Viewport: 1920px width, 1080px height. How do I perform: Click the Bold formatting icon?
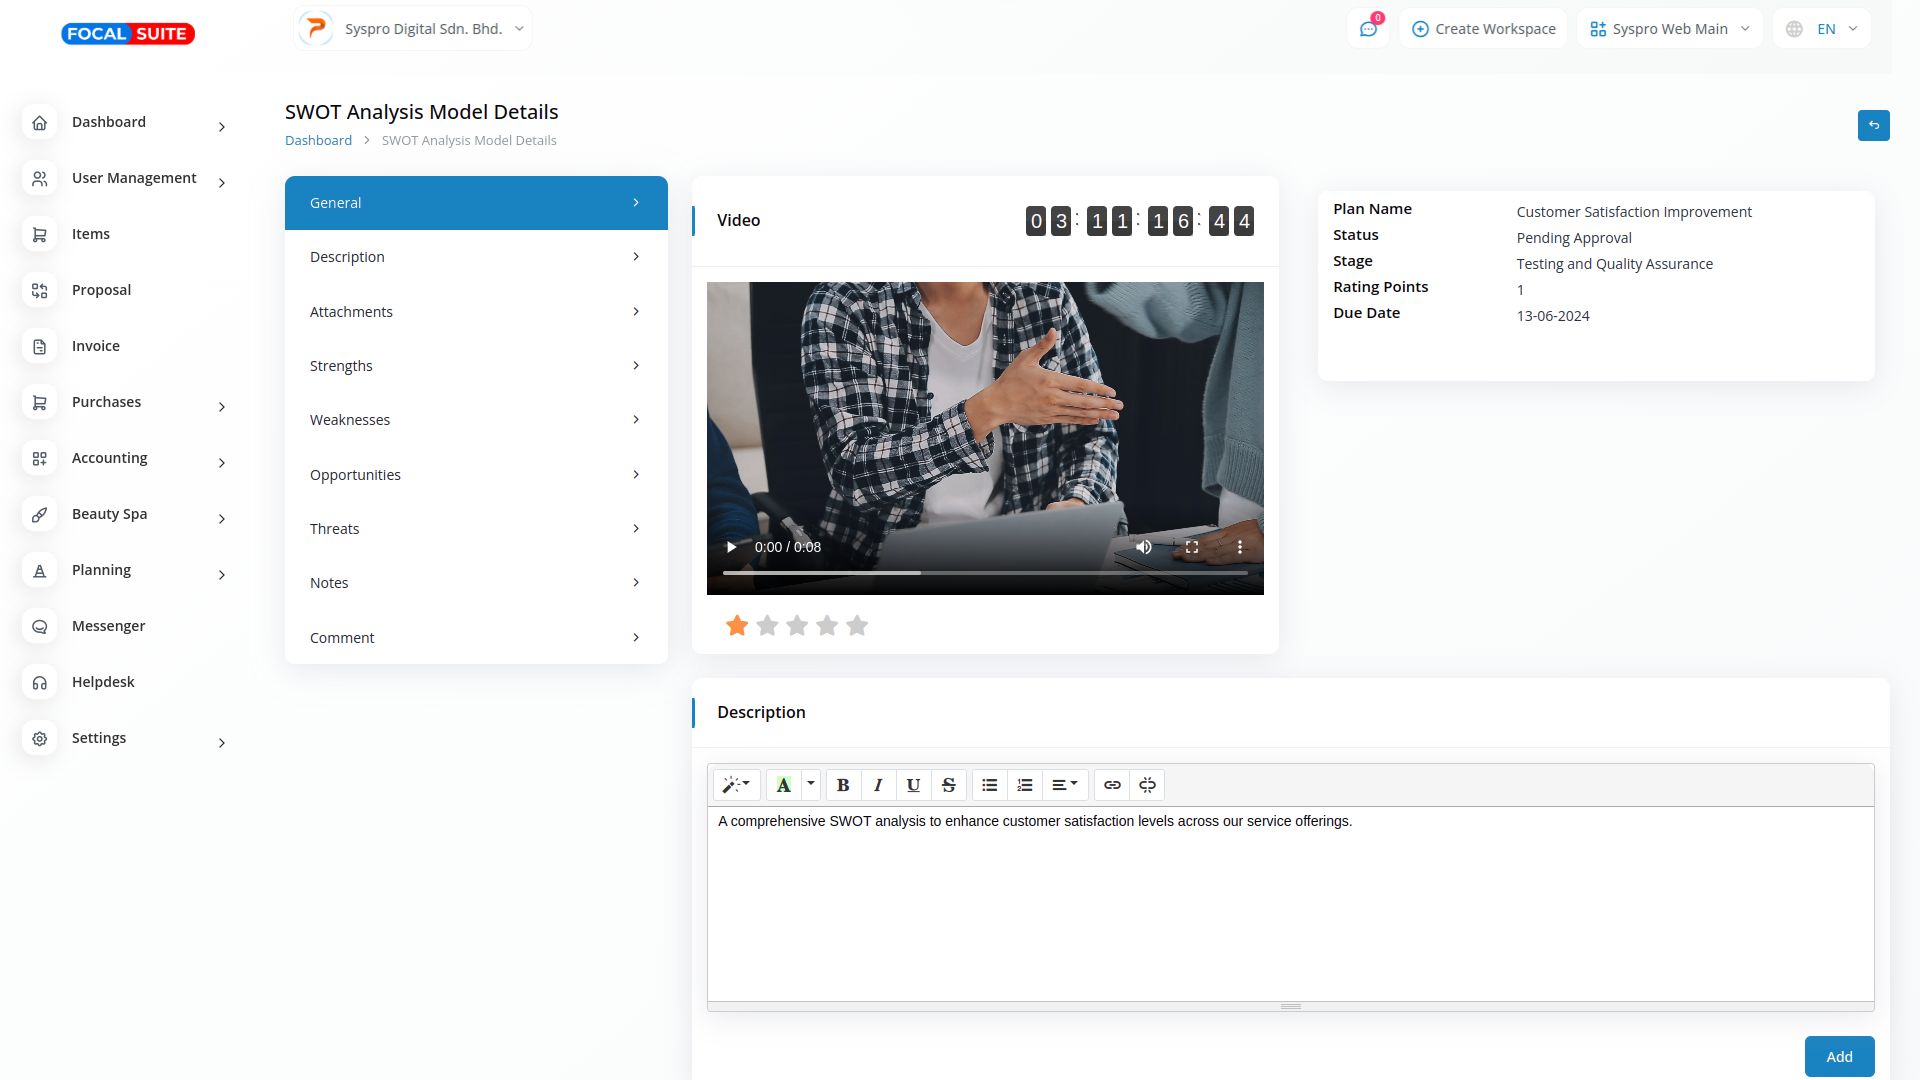click(x=843, y=785)
